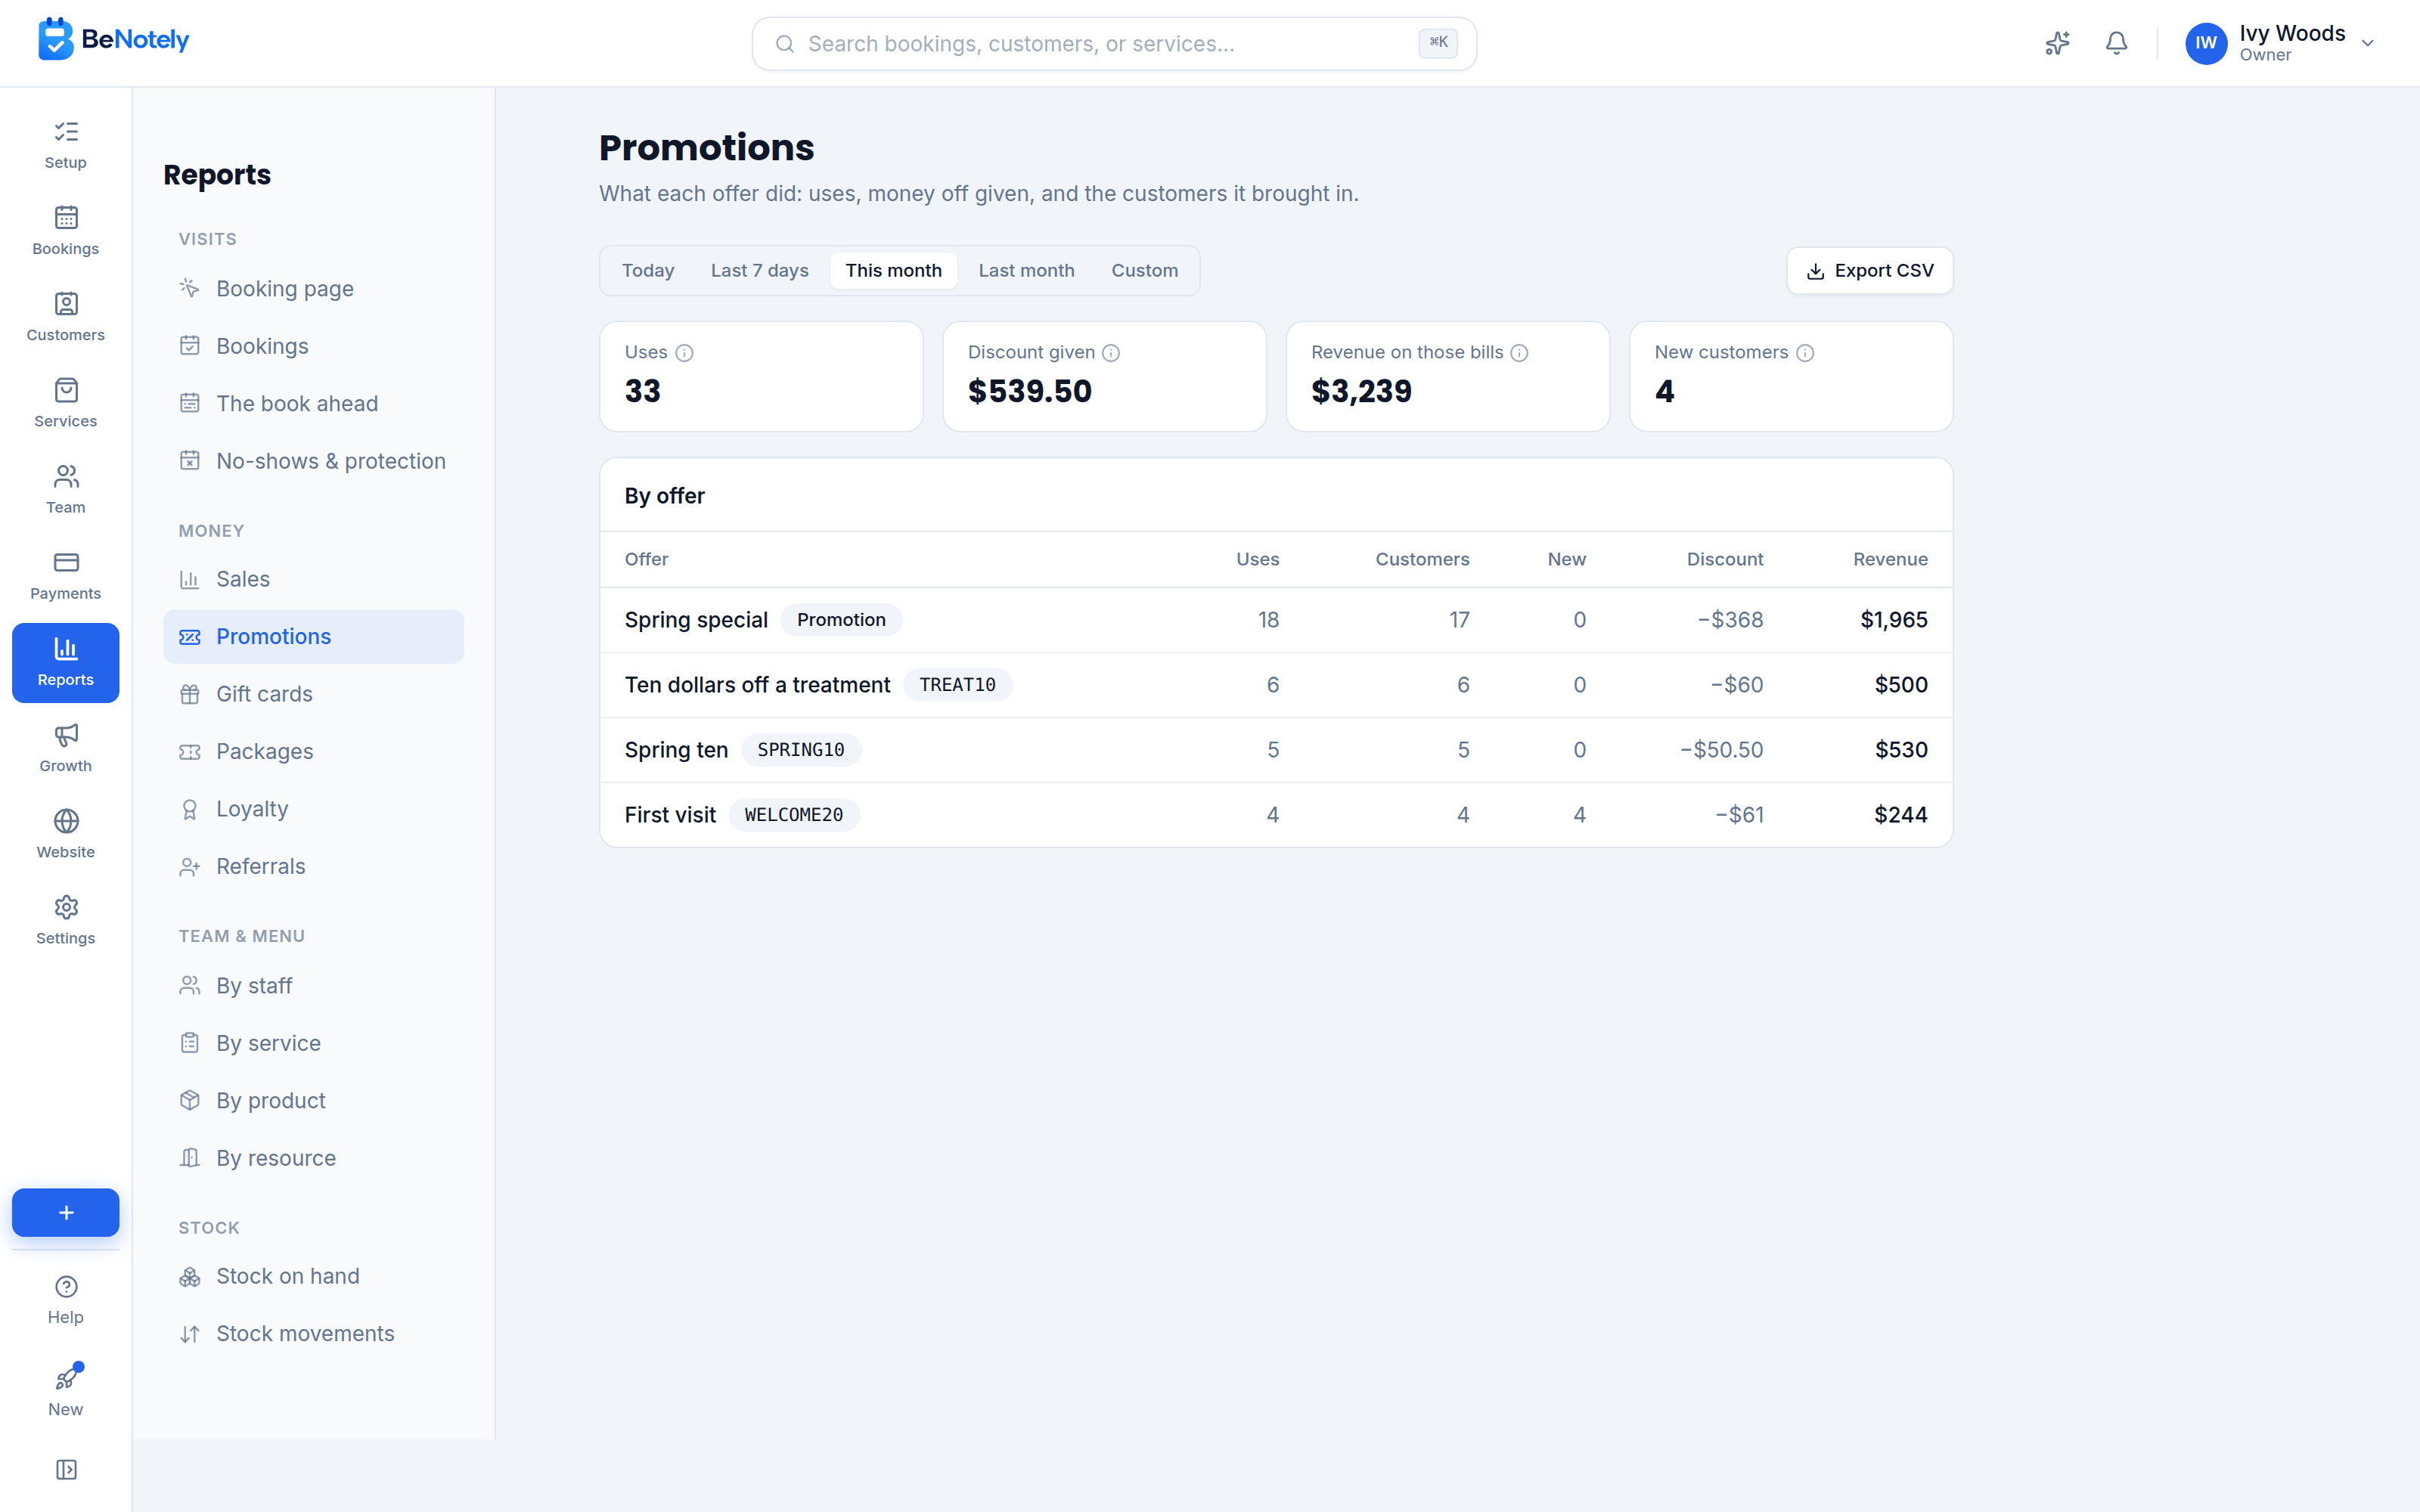
Task: Open the Growth megaphone section
Action: coord(65,749)
